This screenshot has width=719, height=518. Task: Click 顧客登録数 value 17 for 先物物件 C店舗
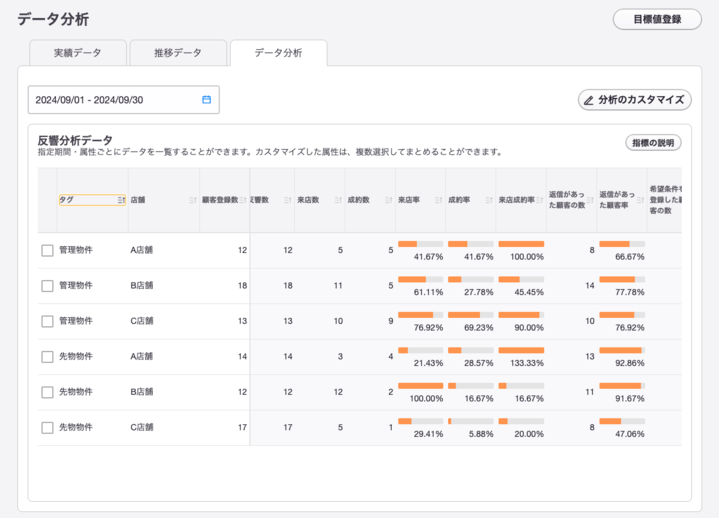[243, 427]
